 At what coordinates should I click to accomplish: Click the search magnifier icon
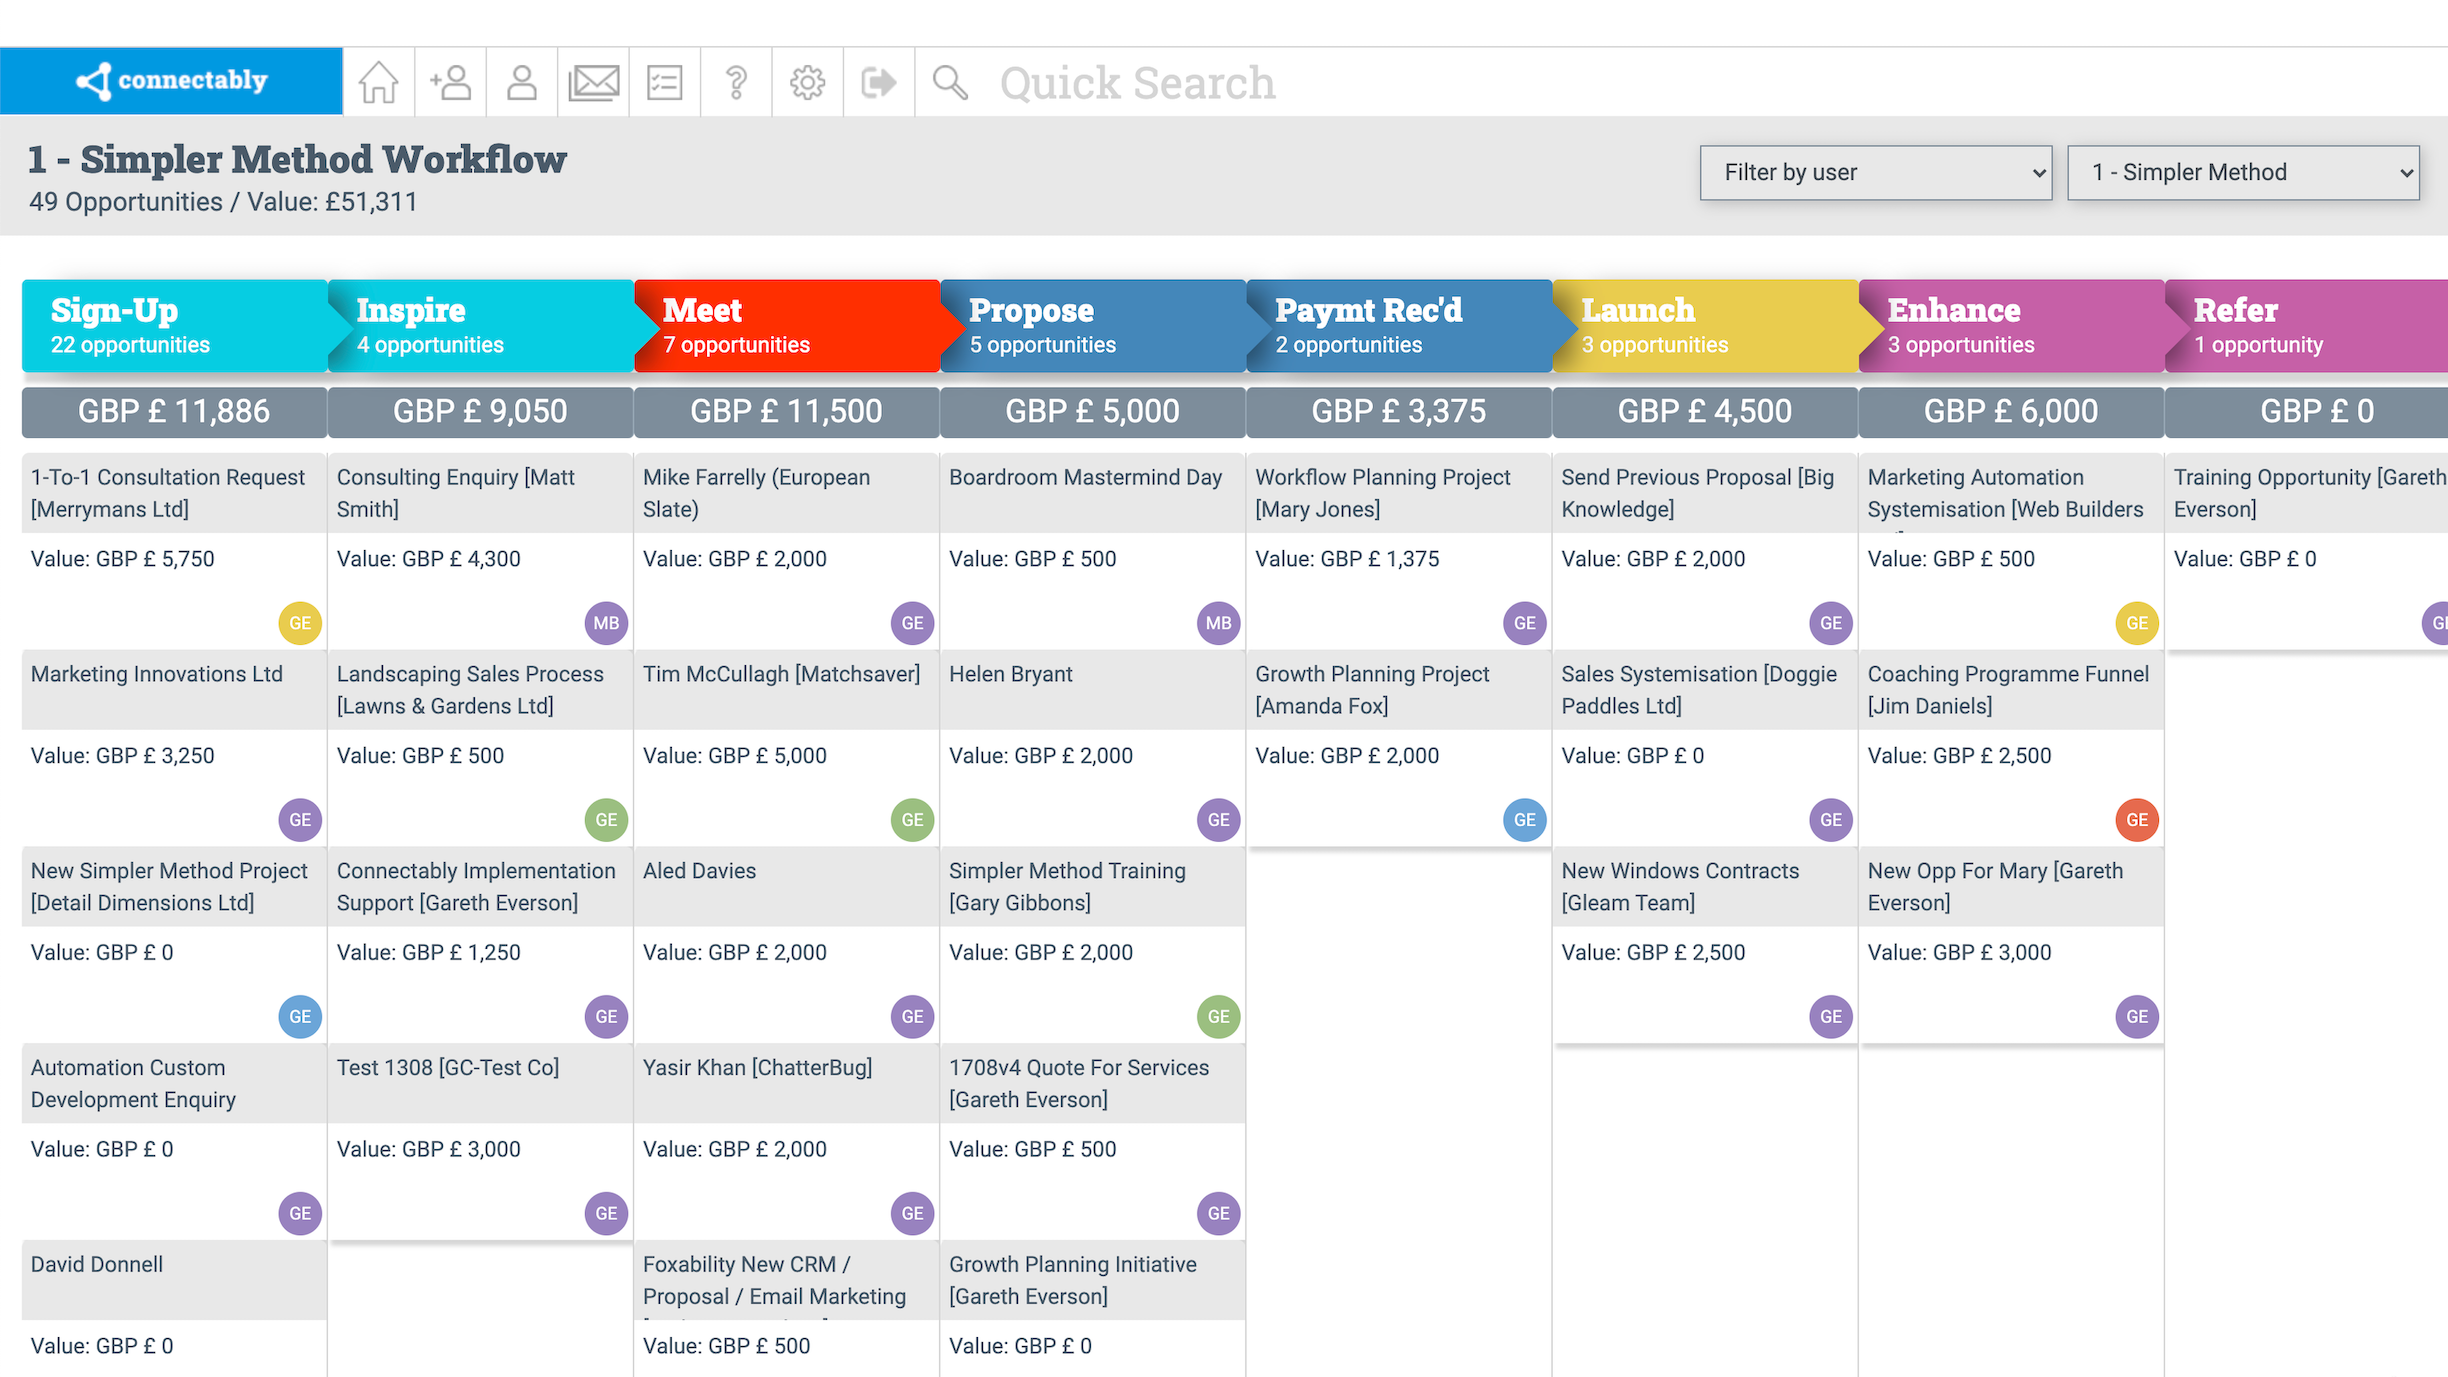coord(950,82)
